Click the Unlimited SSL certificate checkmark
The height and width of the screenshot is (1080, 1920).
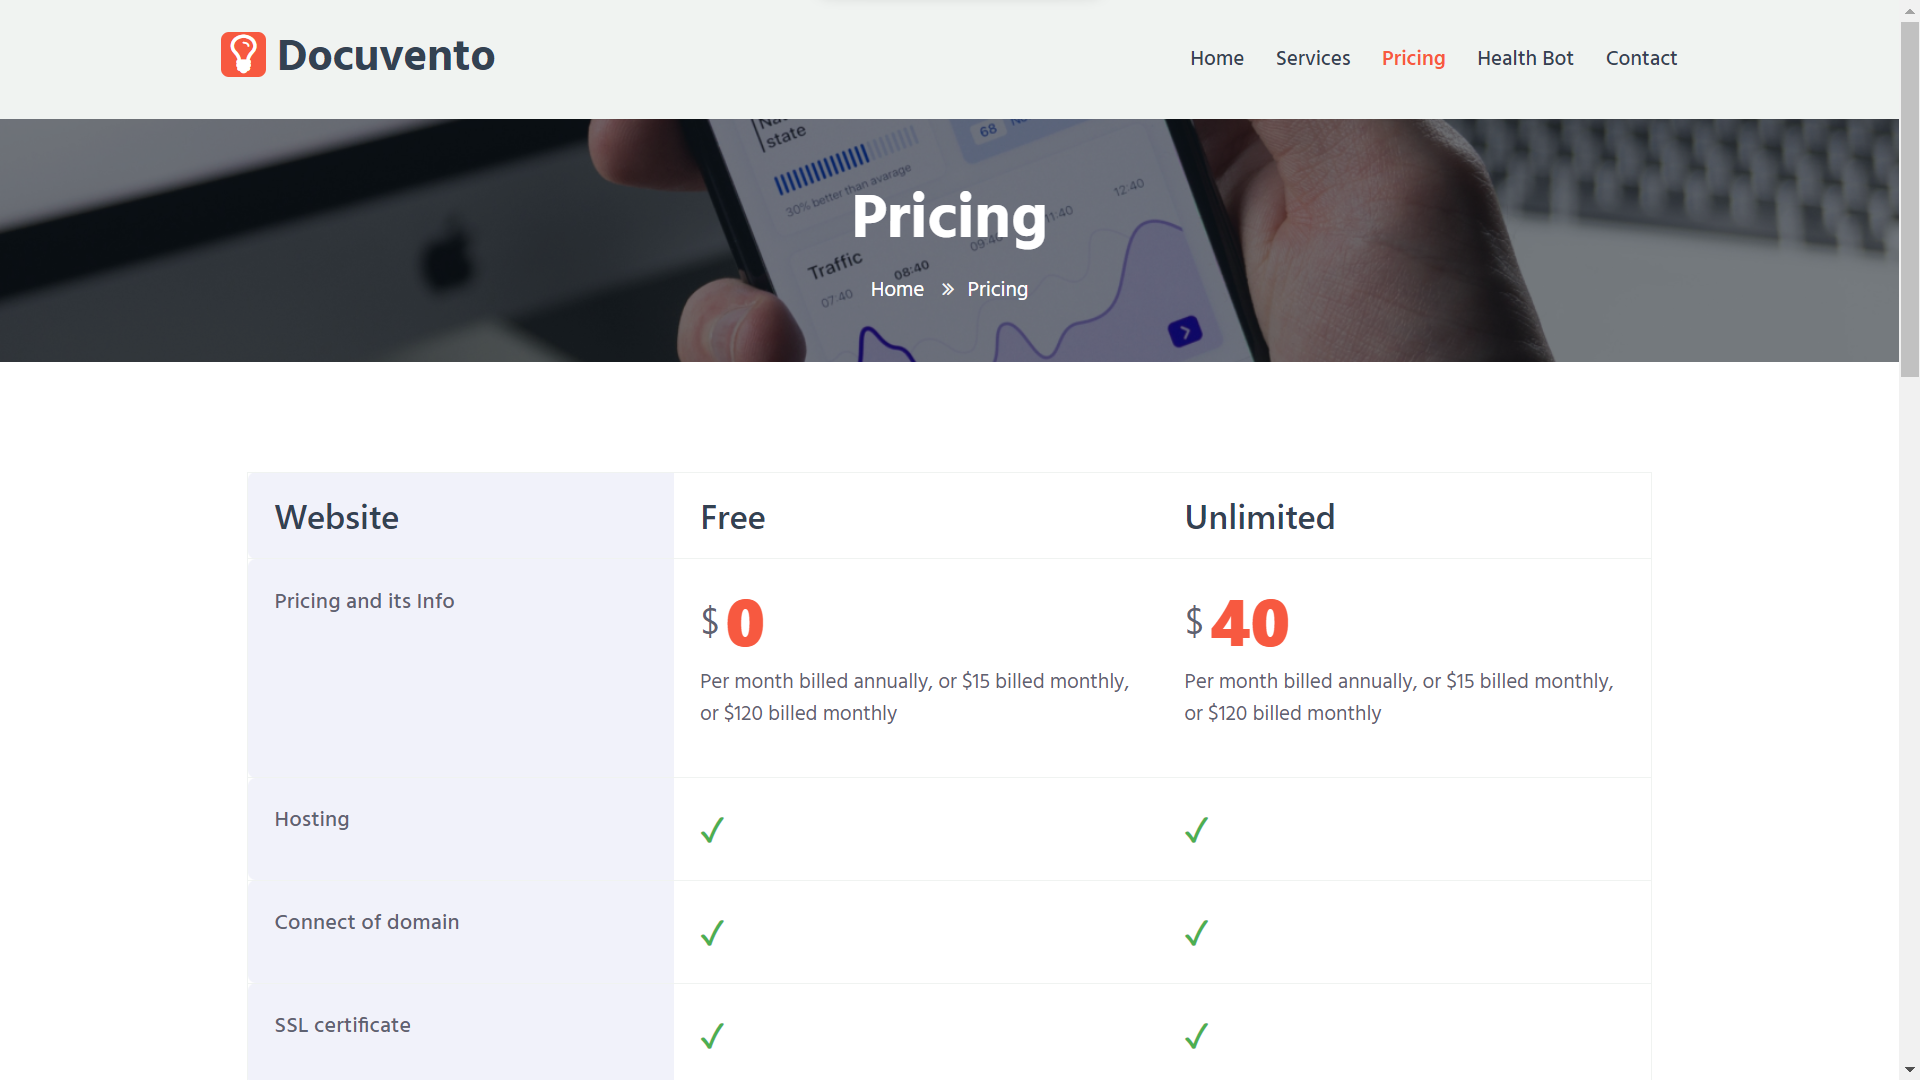click(x=1196, y=1035)
